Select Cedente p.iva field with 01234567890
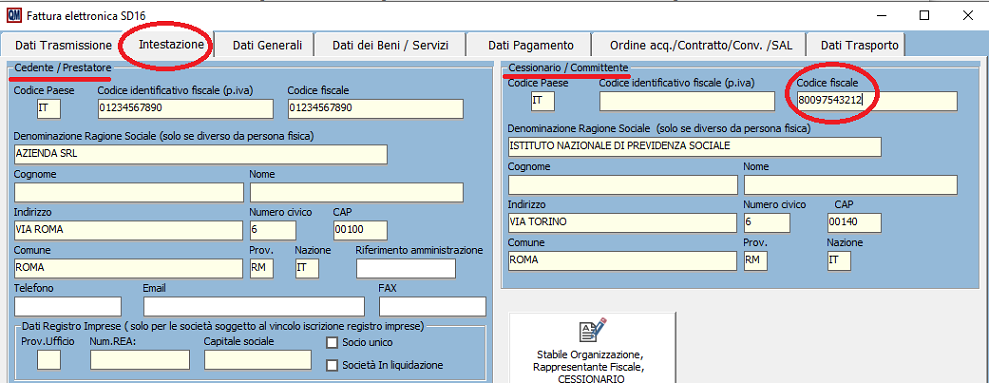Image resolution: width=989 pixels, height=383 pixels. 185,109
